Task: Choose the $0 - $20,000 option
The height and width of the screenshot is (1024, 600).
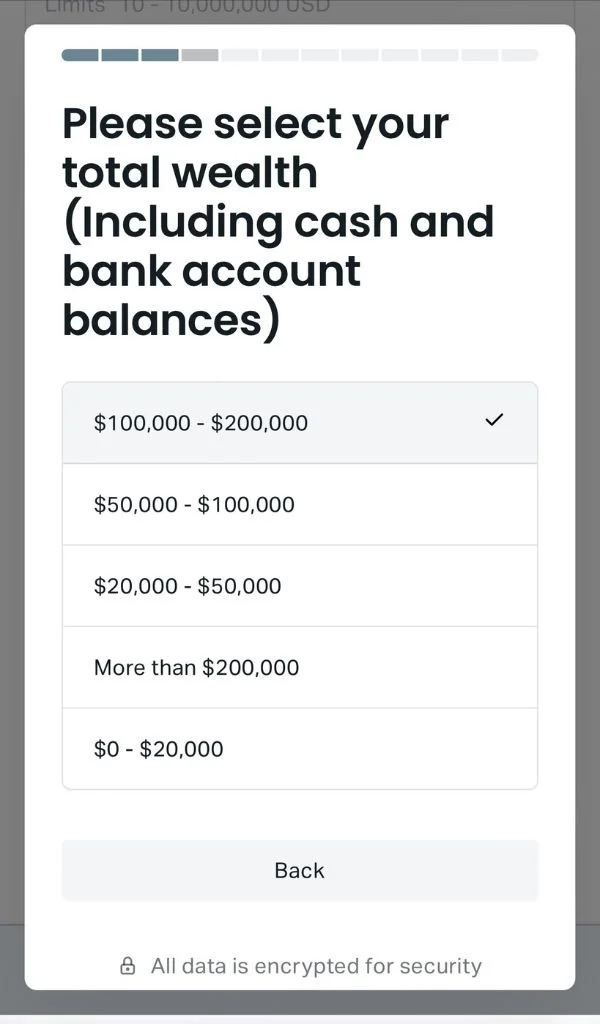Action: pyautogui.click(x=158, y=749)
